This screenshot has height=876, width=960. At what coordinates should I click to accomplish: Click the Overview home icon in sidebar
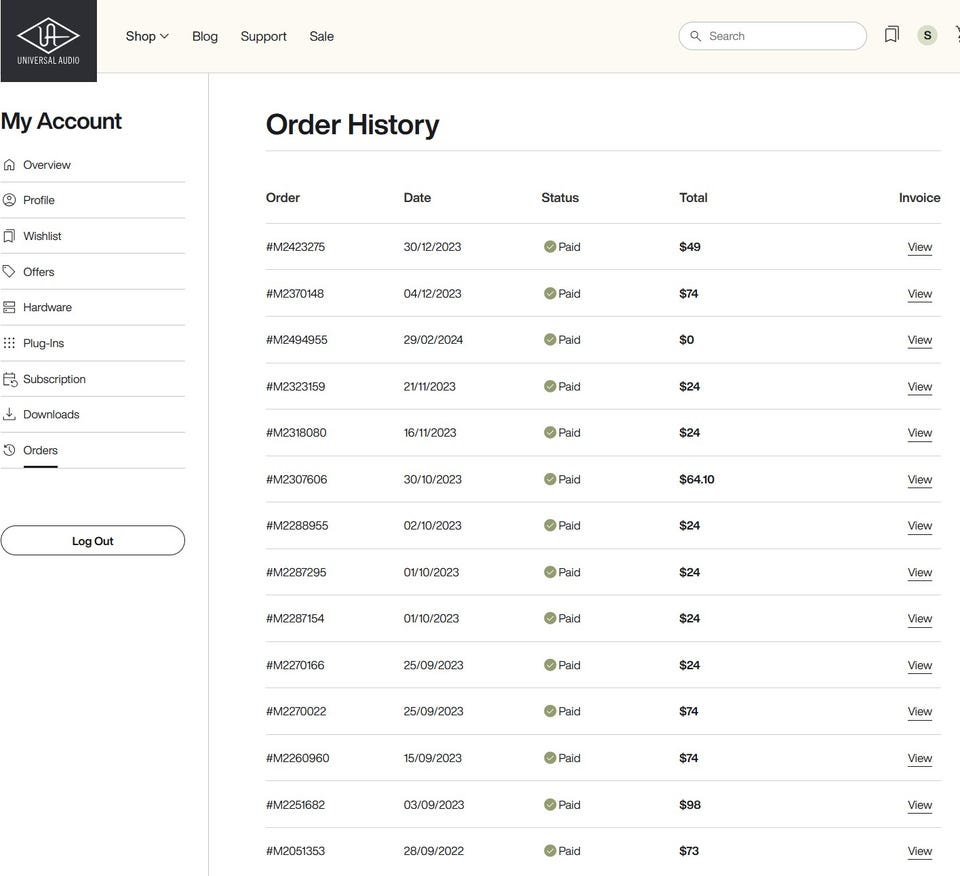click(x=10, y=165)
